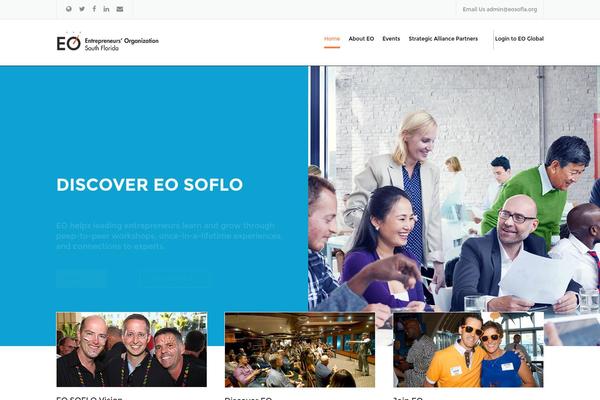The width and height of the screenshot is (600, 400).
Task: Open the three smiling men thumbnail
Action: point(132,349)
